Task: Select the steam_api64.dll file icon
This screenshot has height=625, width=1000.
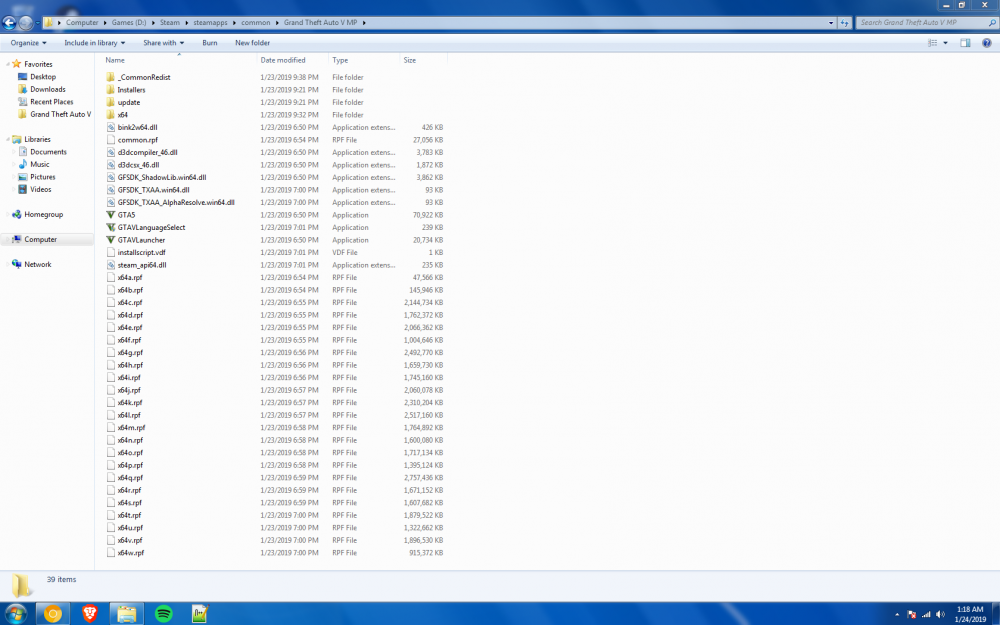Action: [x=110, y=265]
